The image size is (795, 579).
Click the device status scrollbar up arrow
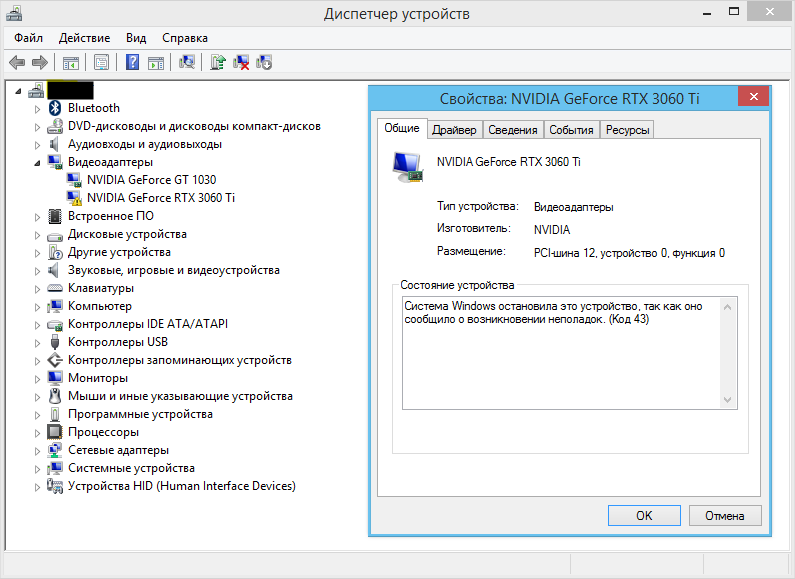pos(728,307)
